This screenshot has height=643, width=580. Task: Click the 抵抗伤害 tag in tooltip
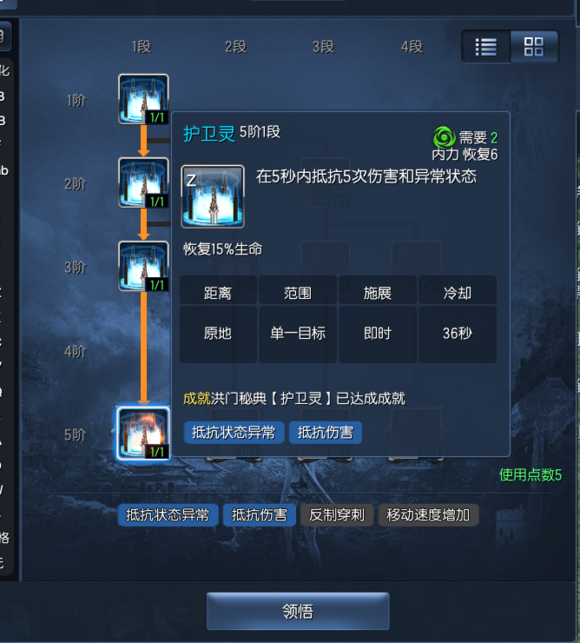coord(325,432)
